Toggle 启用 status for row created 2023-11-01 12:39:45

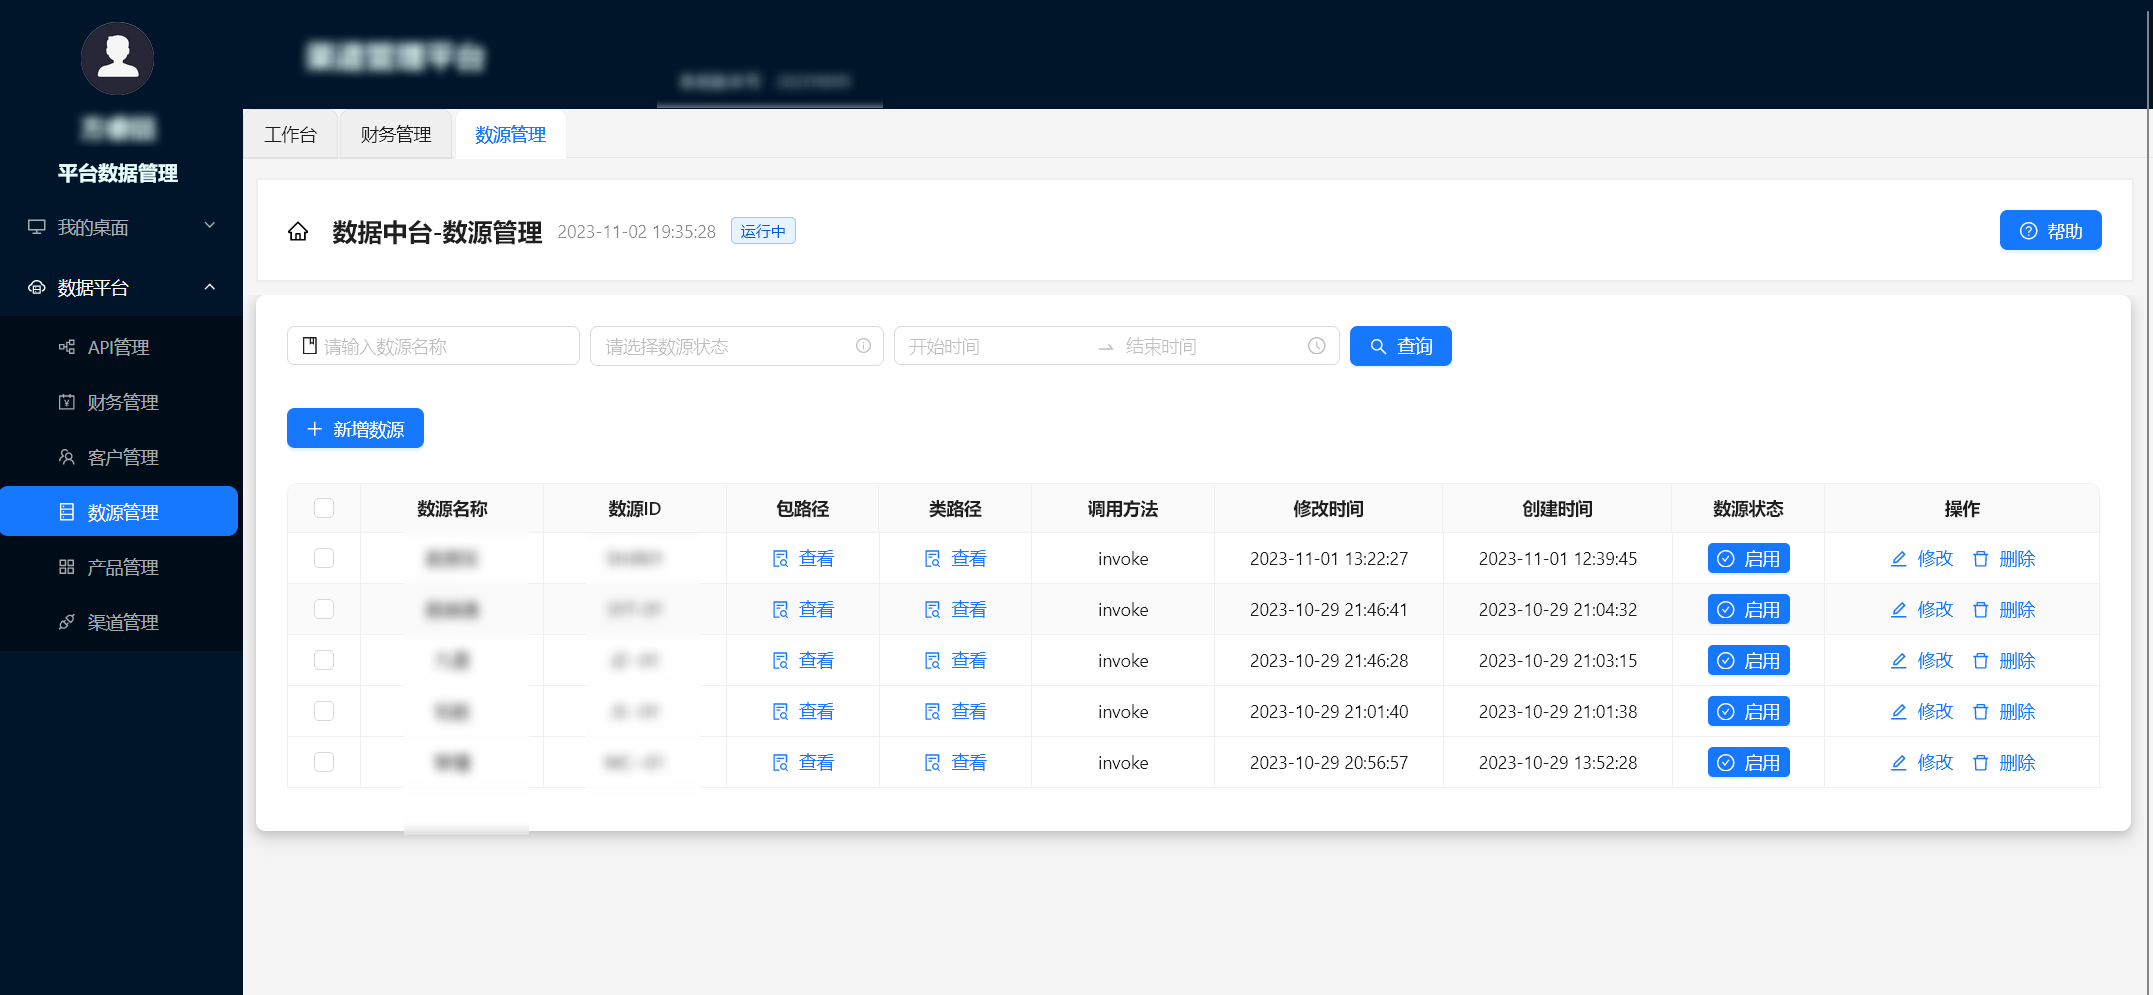pos(1748,558)
